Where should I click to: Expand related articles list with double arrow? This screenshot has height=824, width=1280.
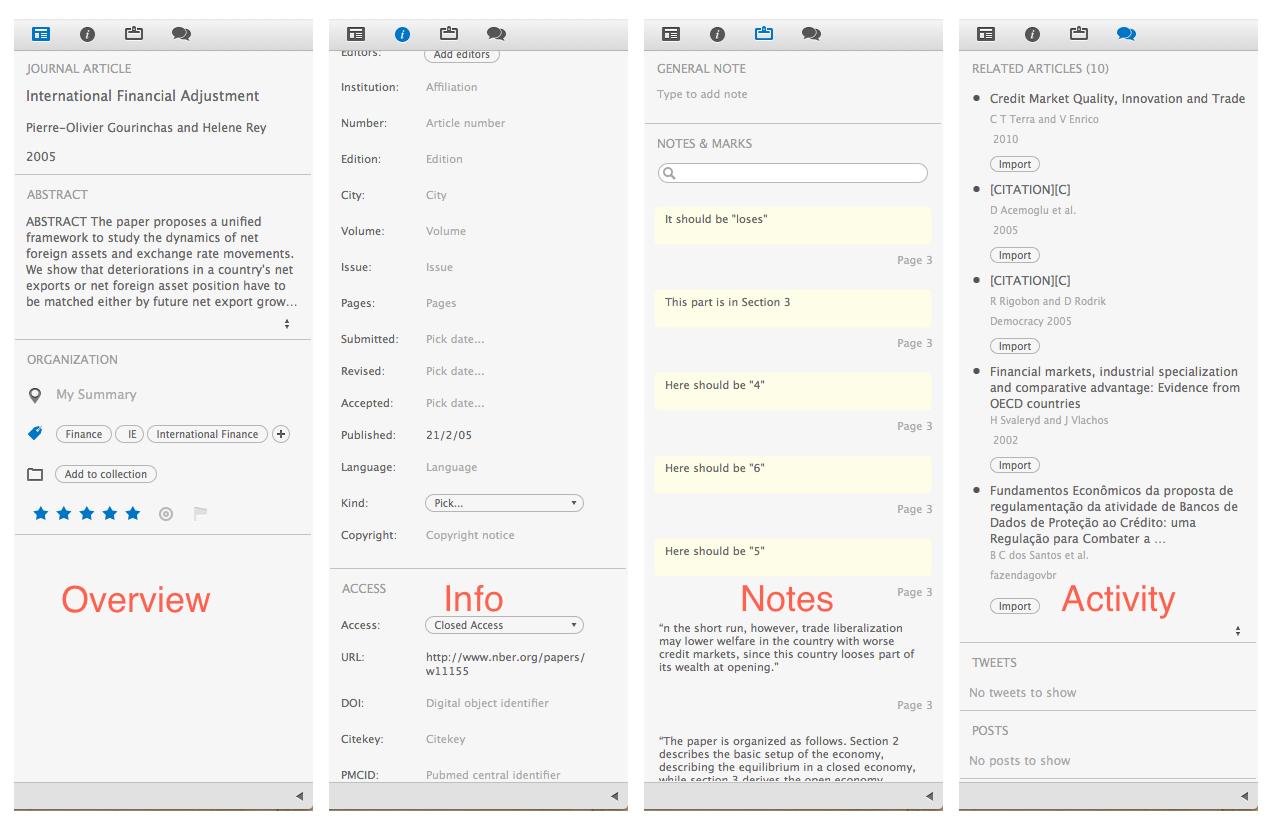(1238, 631)
